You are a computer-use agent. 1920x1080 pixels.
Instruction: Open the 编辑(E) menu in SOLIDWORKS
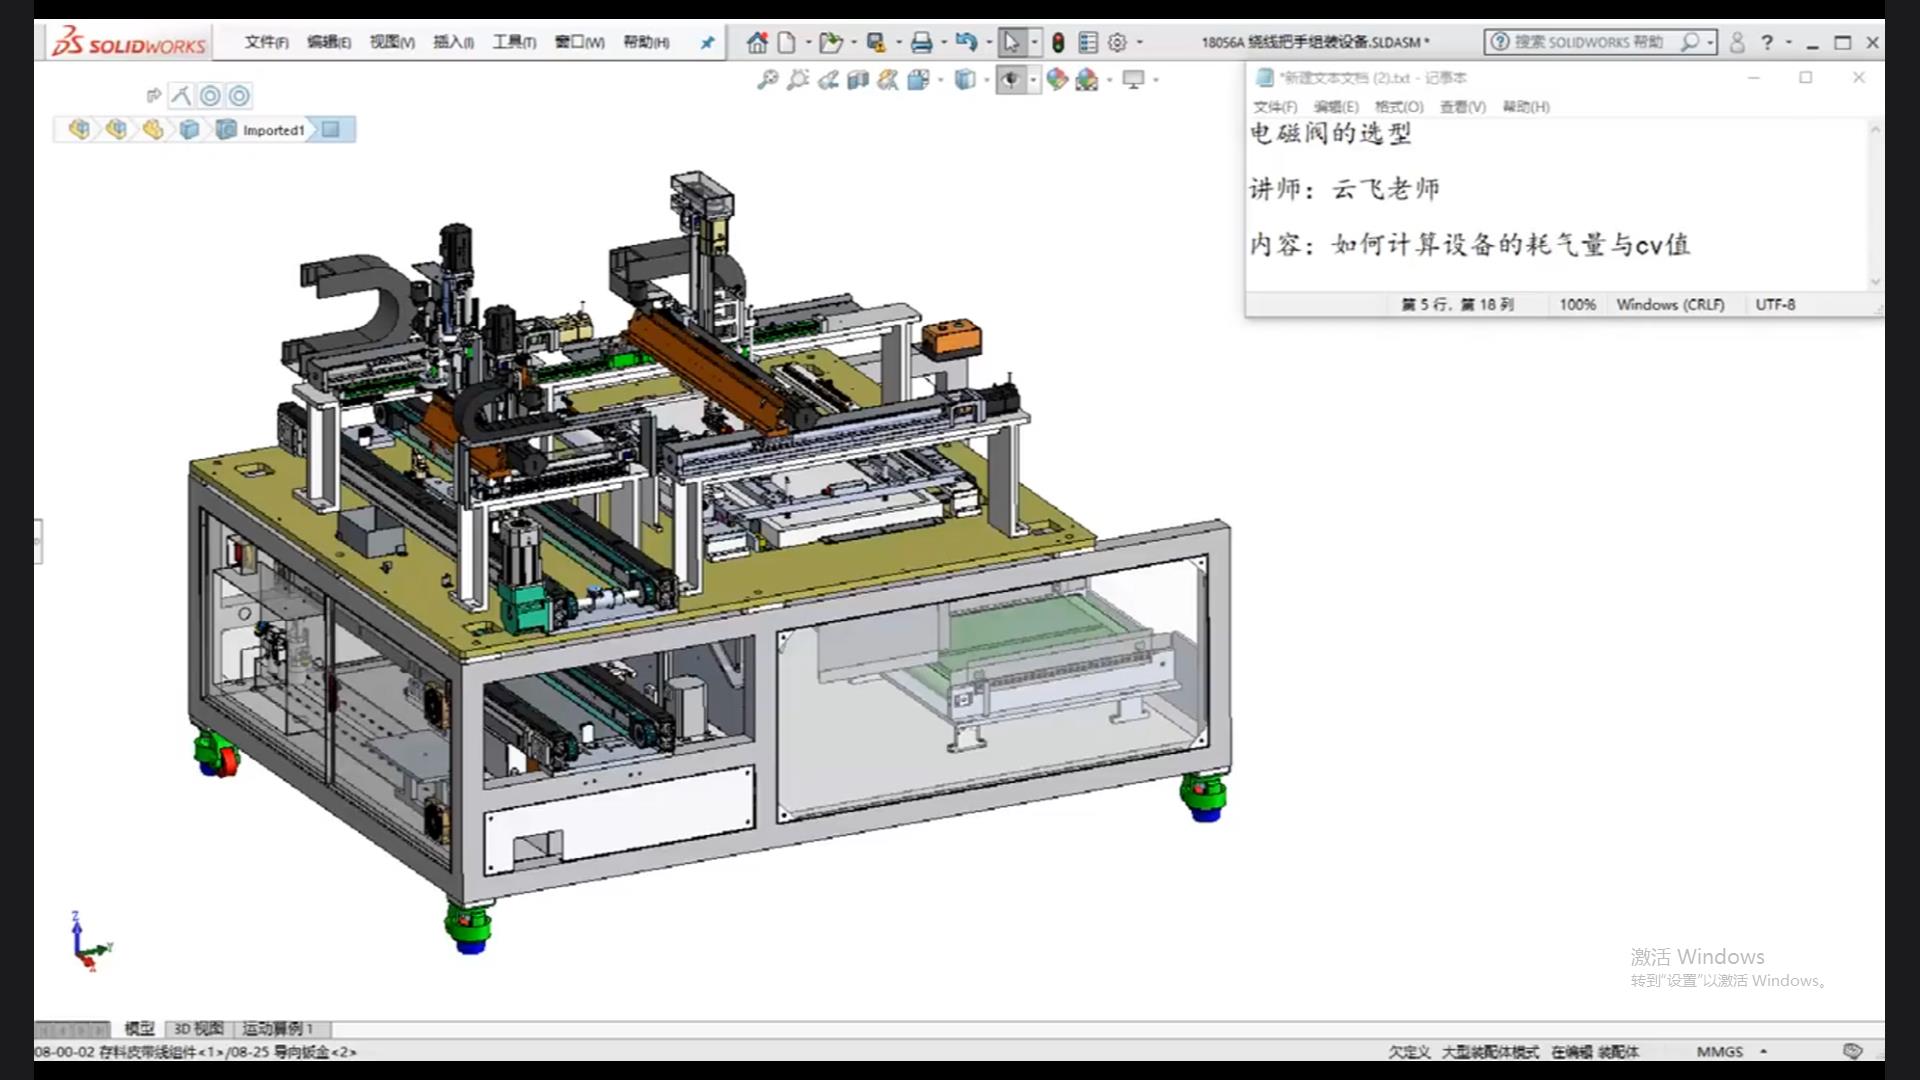[x=329, y=42]
